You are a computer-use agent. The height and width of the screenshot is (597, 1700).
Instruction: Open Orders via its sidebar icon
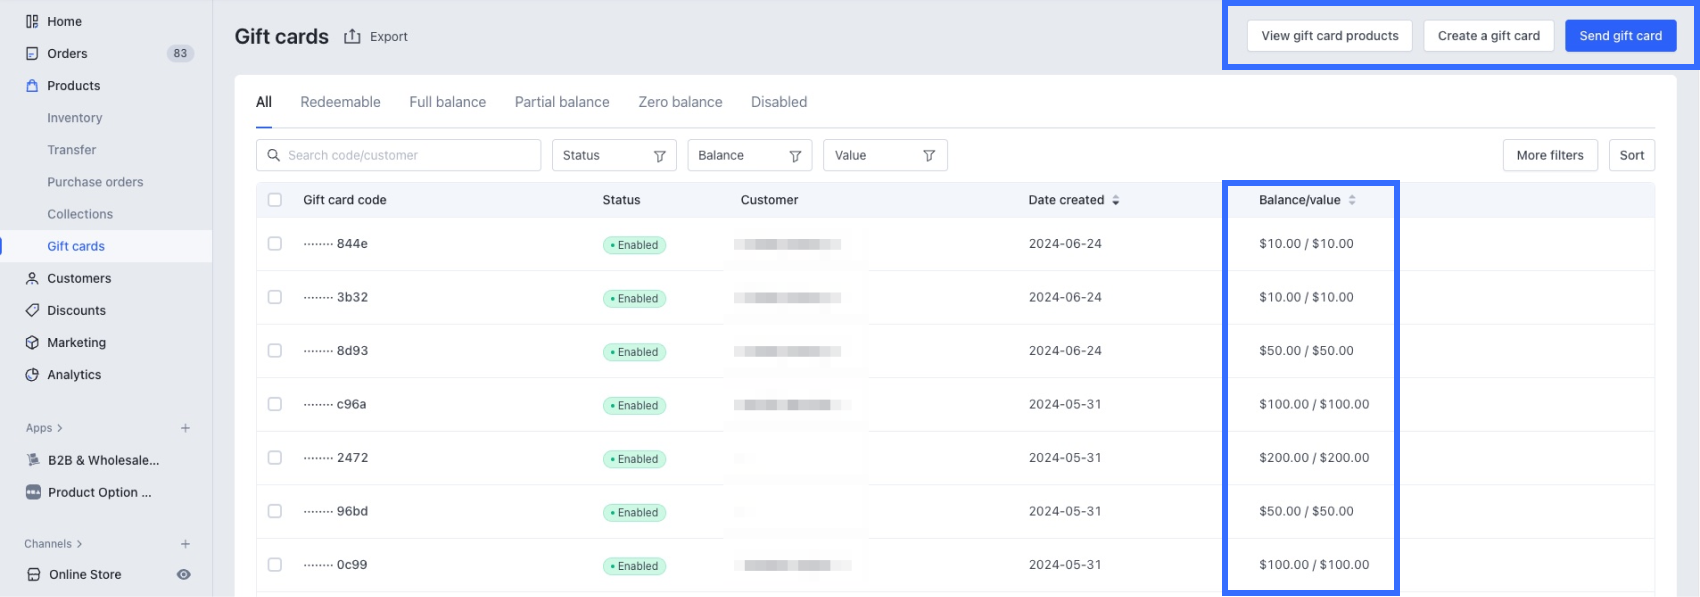[x=32, y=54]
